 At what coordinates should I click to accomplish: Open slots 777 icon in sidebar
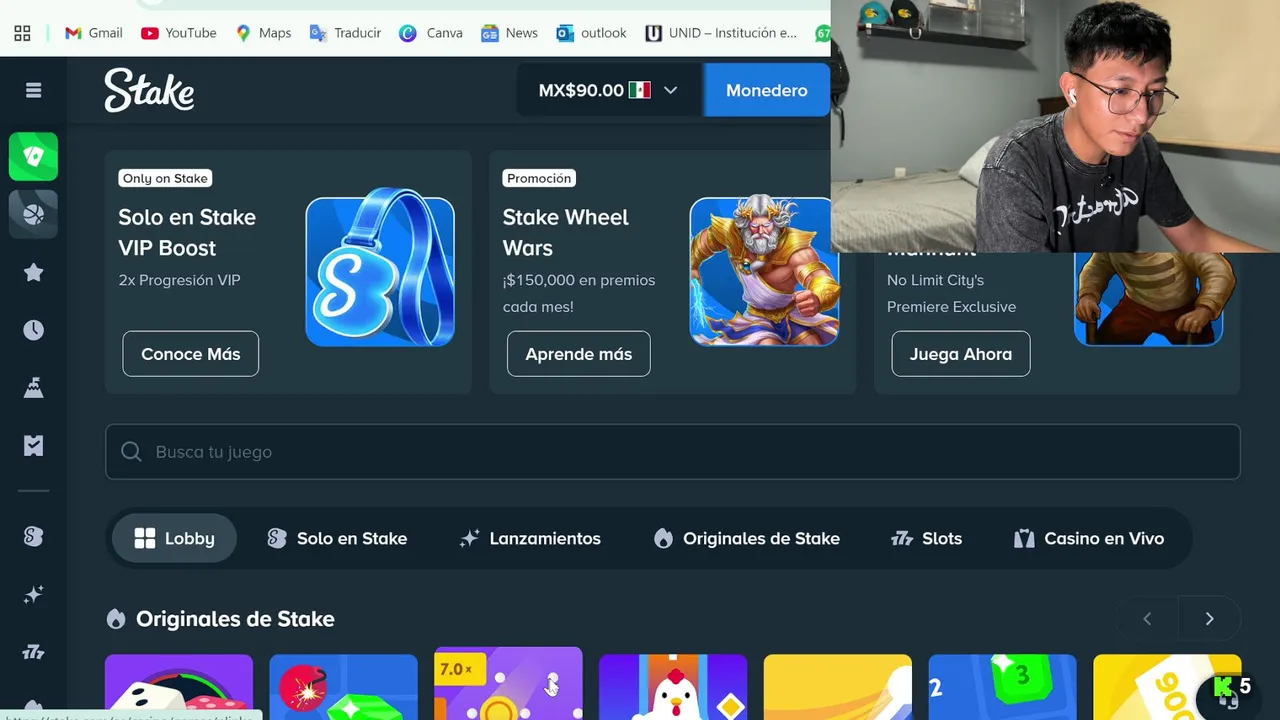pos(33,653)
